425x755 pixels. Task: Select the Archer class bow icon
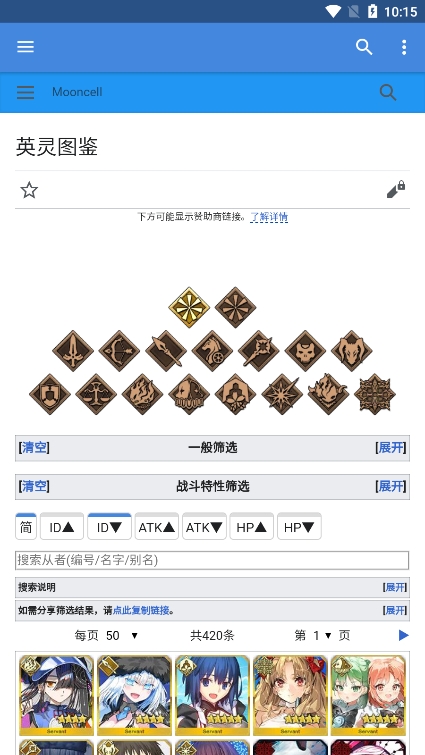point(119,351)
